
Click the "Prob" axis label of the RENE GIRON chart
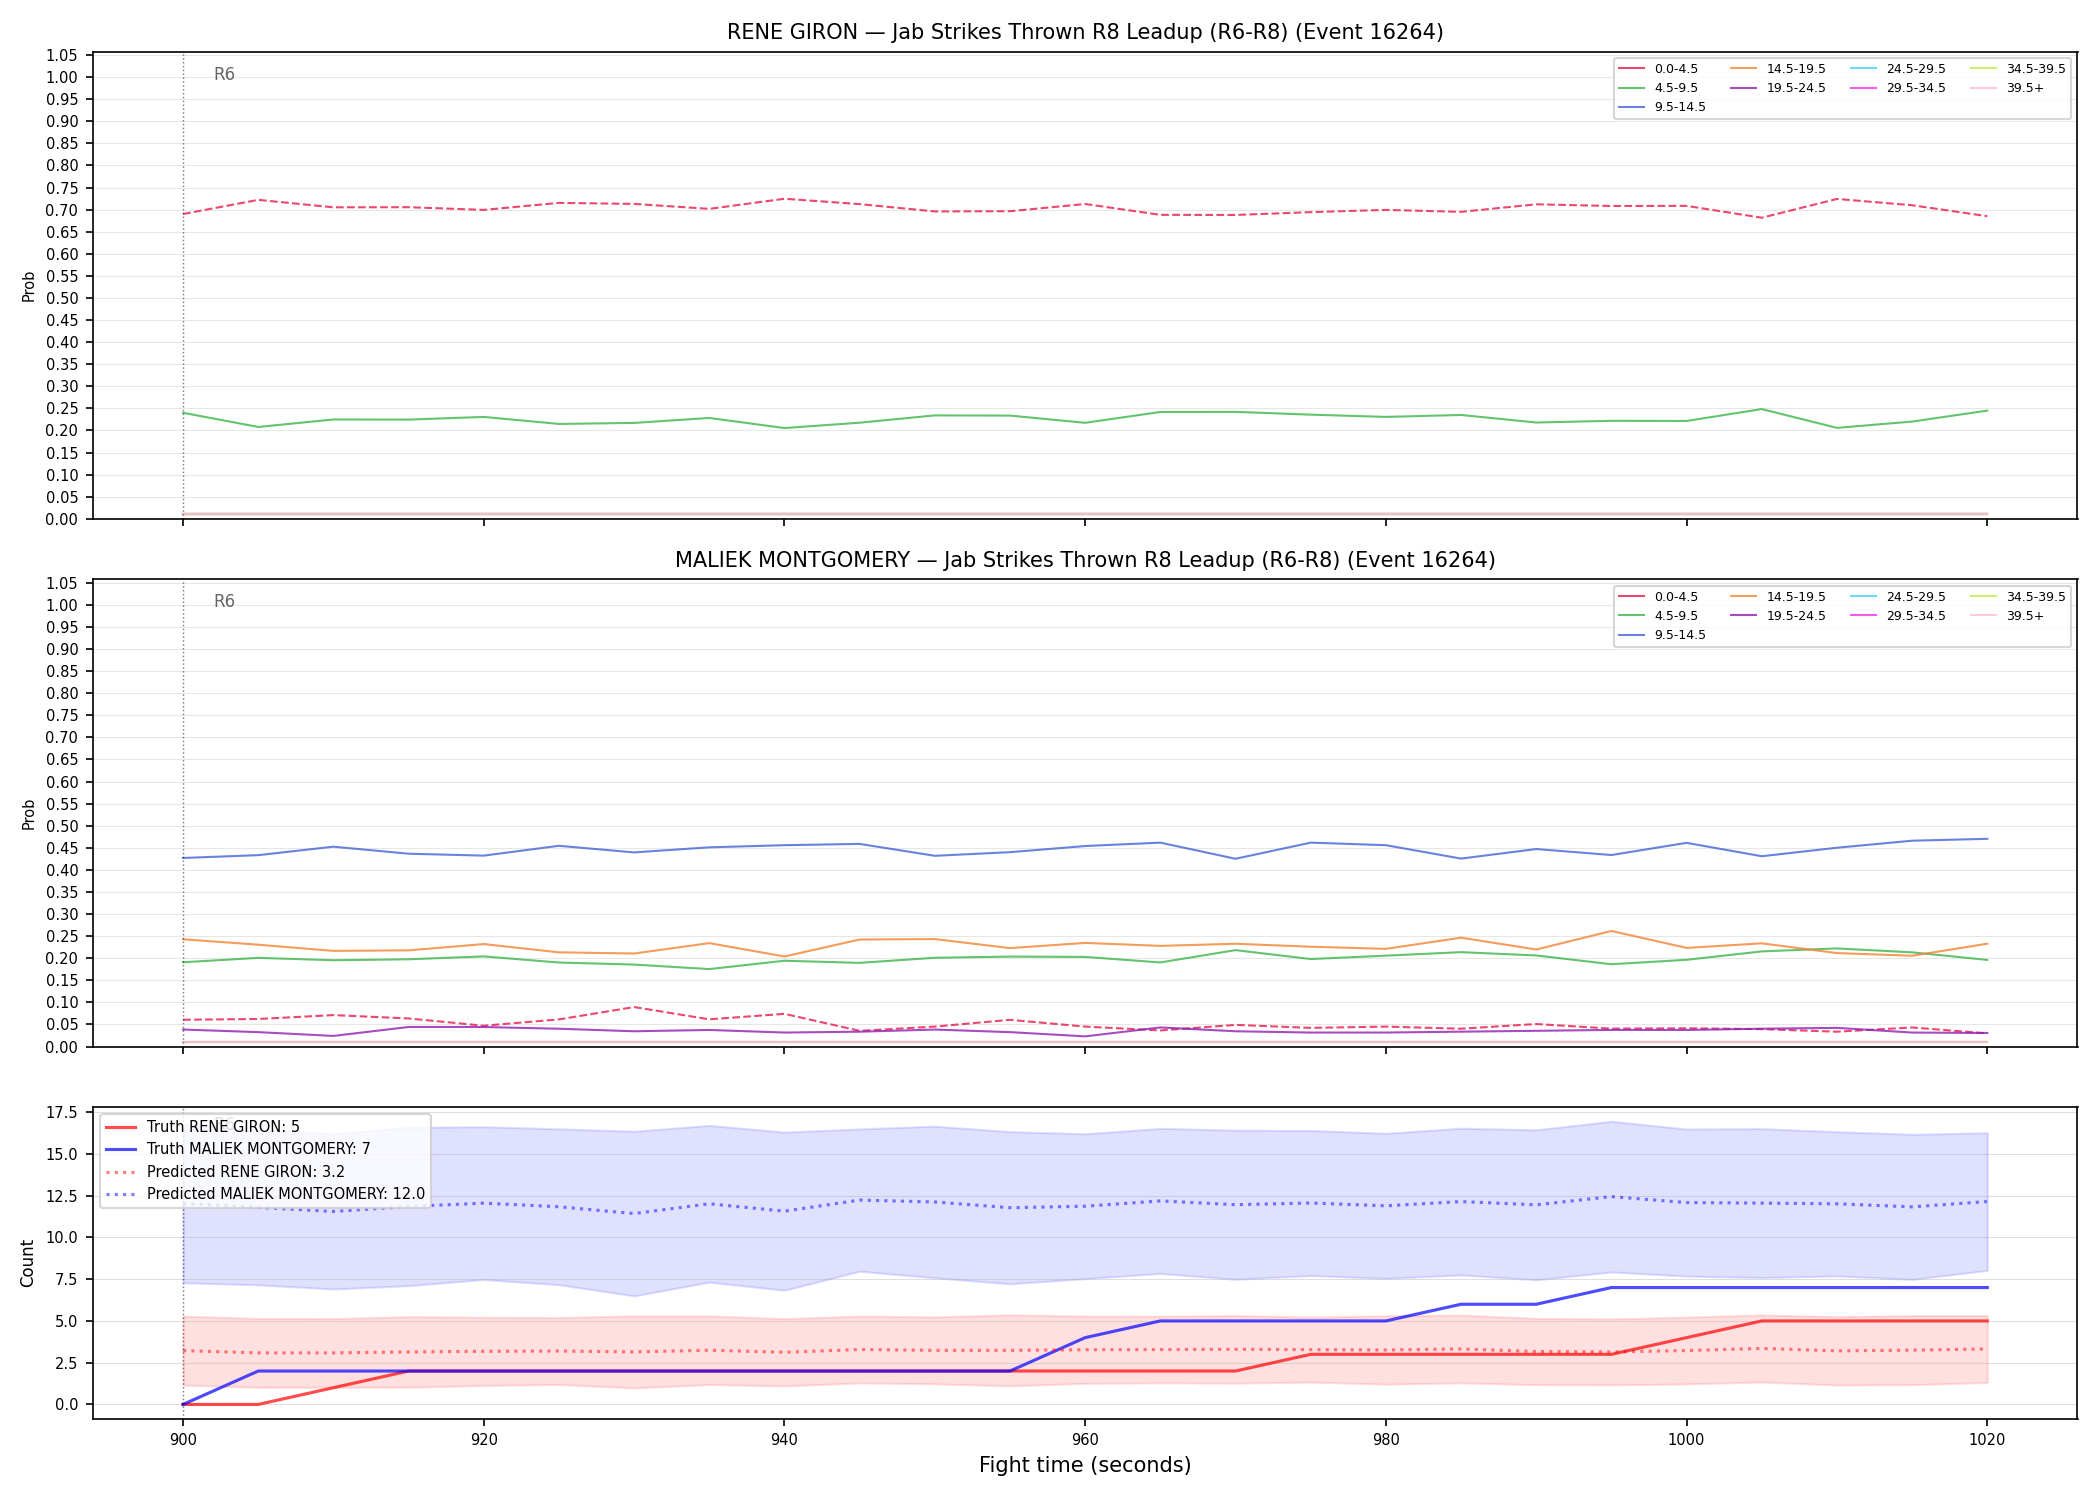(x=28, y=287)
